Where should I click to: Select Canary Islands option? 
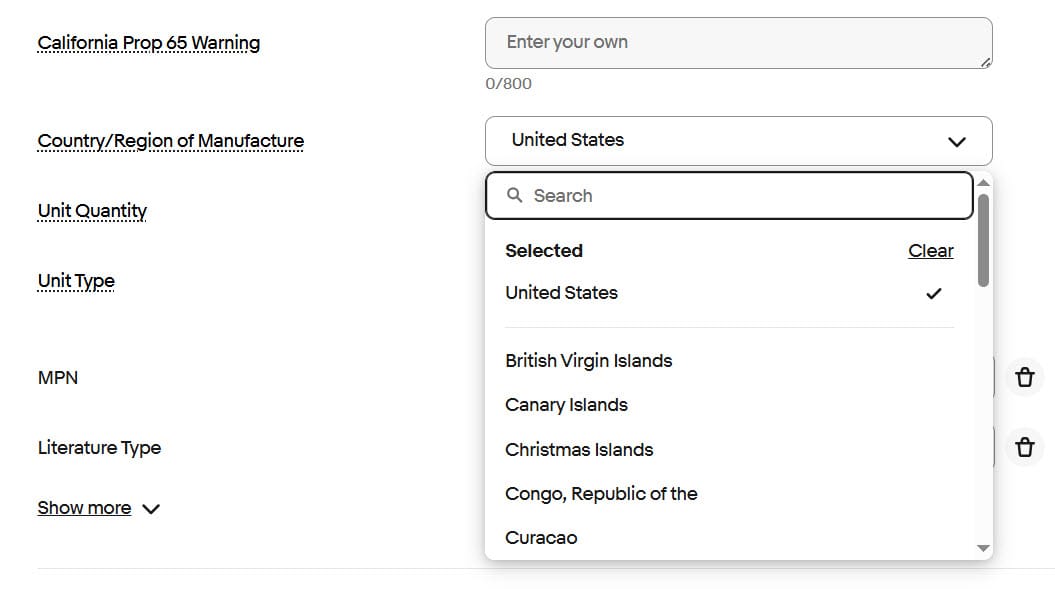pyautogui.click(x=566, y=405)
